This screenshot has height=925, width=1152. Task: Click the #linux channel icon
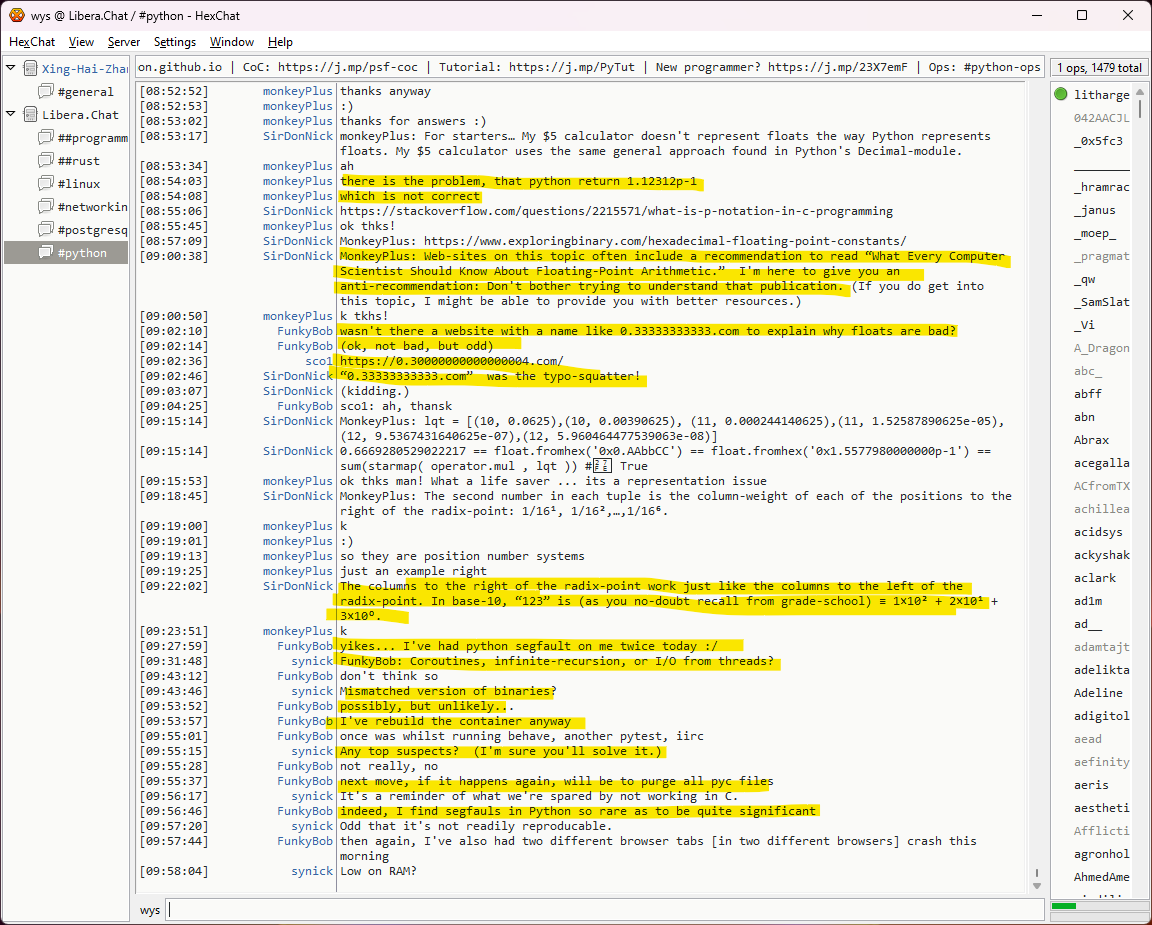(45, 184)
